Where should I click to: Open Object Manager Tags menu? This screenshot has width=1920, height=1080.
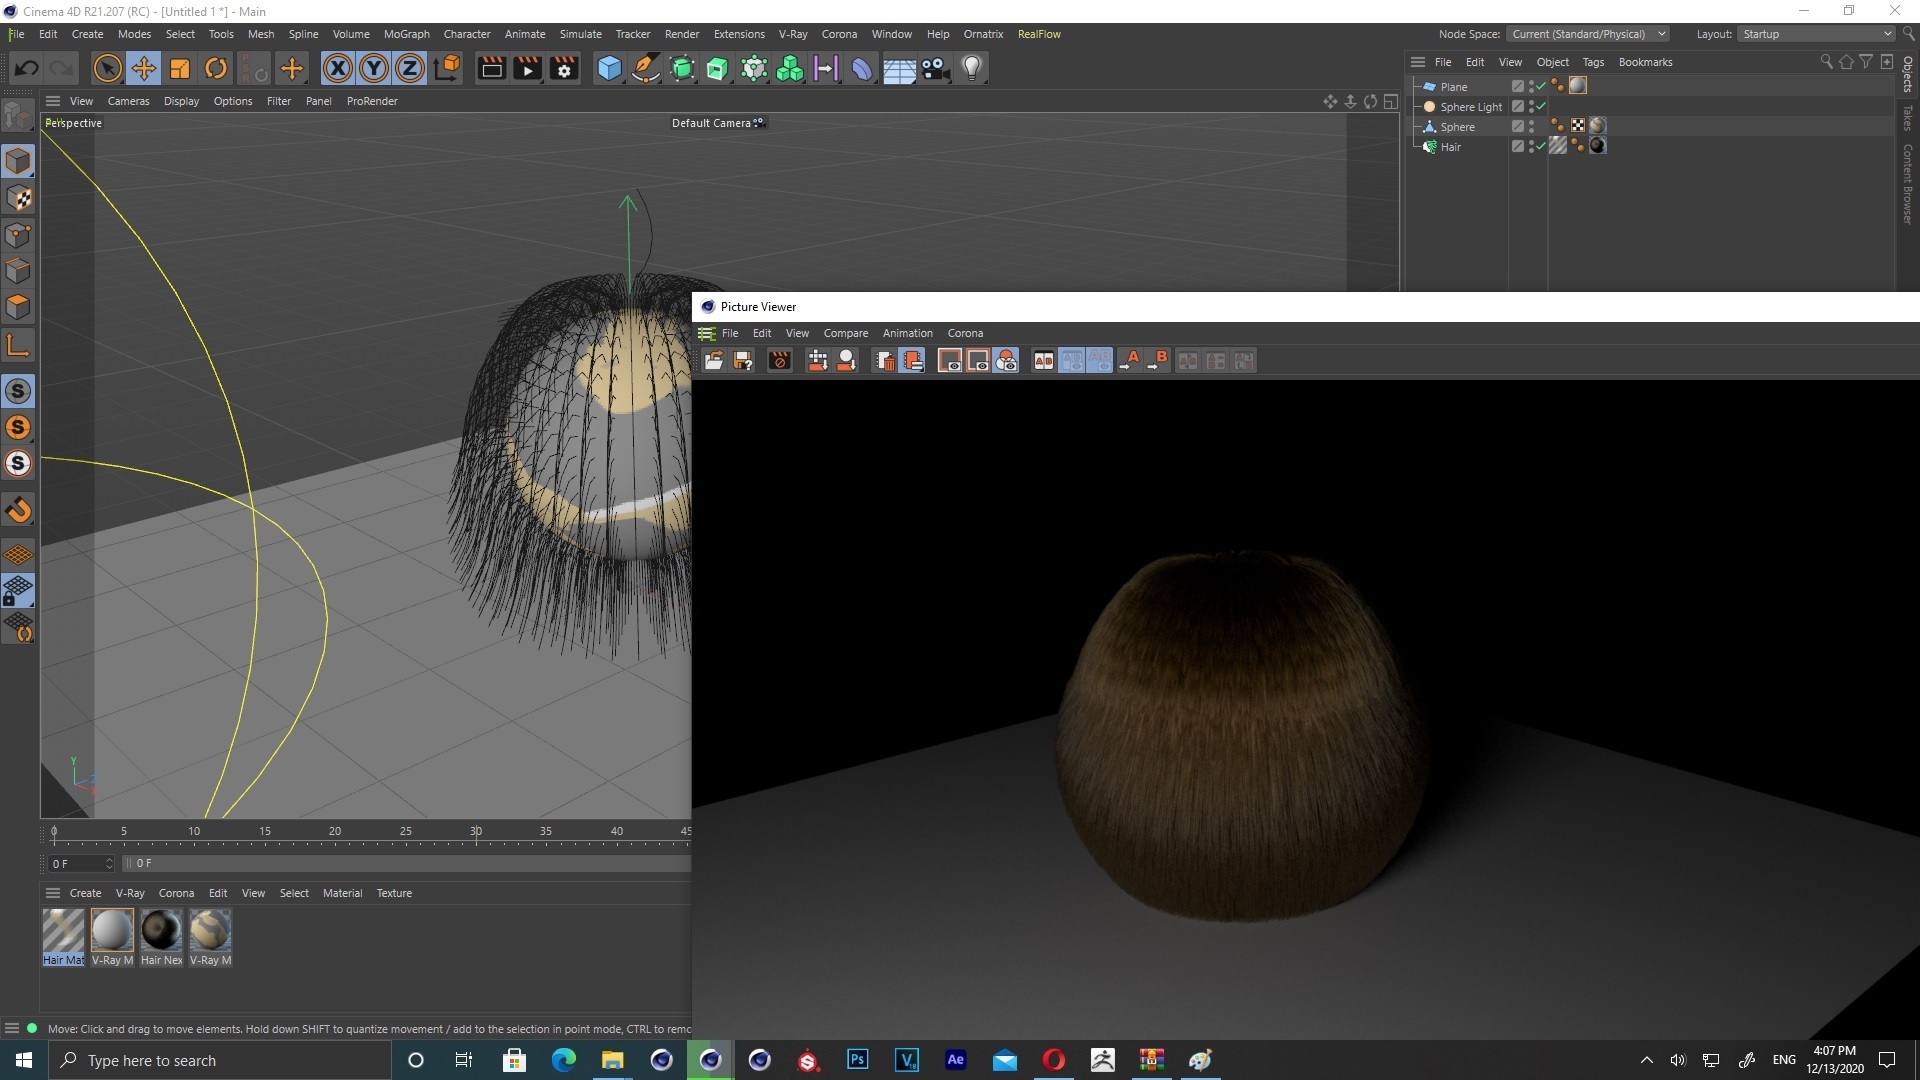point(1593,62)
